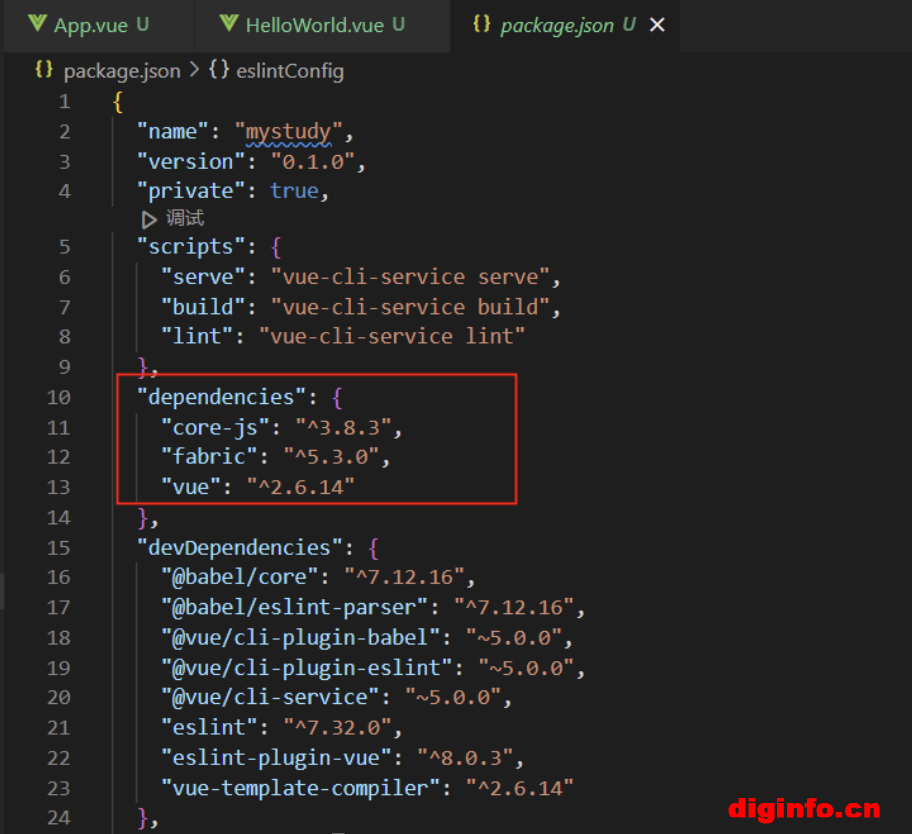Click the "@babel/core" key

click(x=240, y=577)
